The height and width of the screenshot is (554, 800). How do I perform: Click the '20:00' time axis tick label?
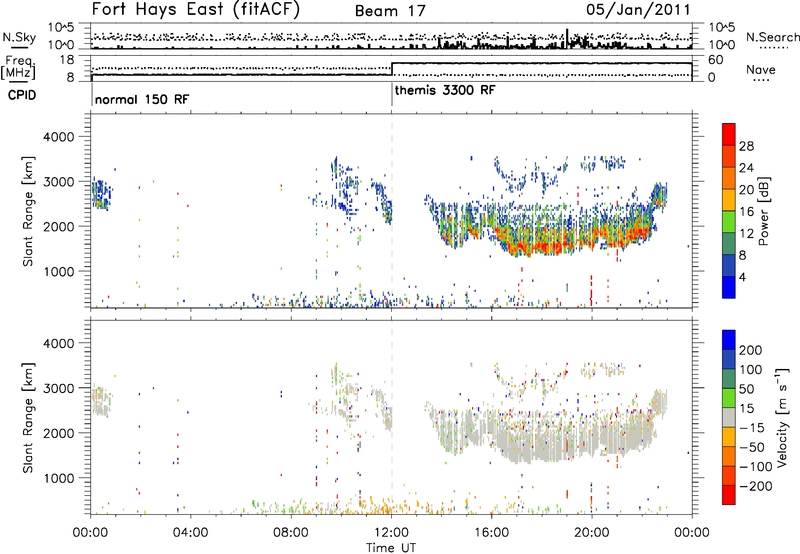591,533
